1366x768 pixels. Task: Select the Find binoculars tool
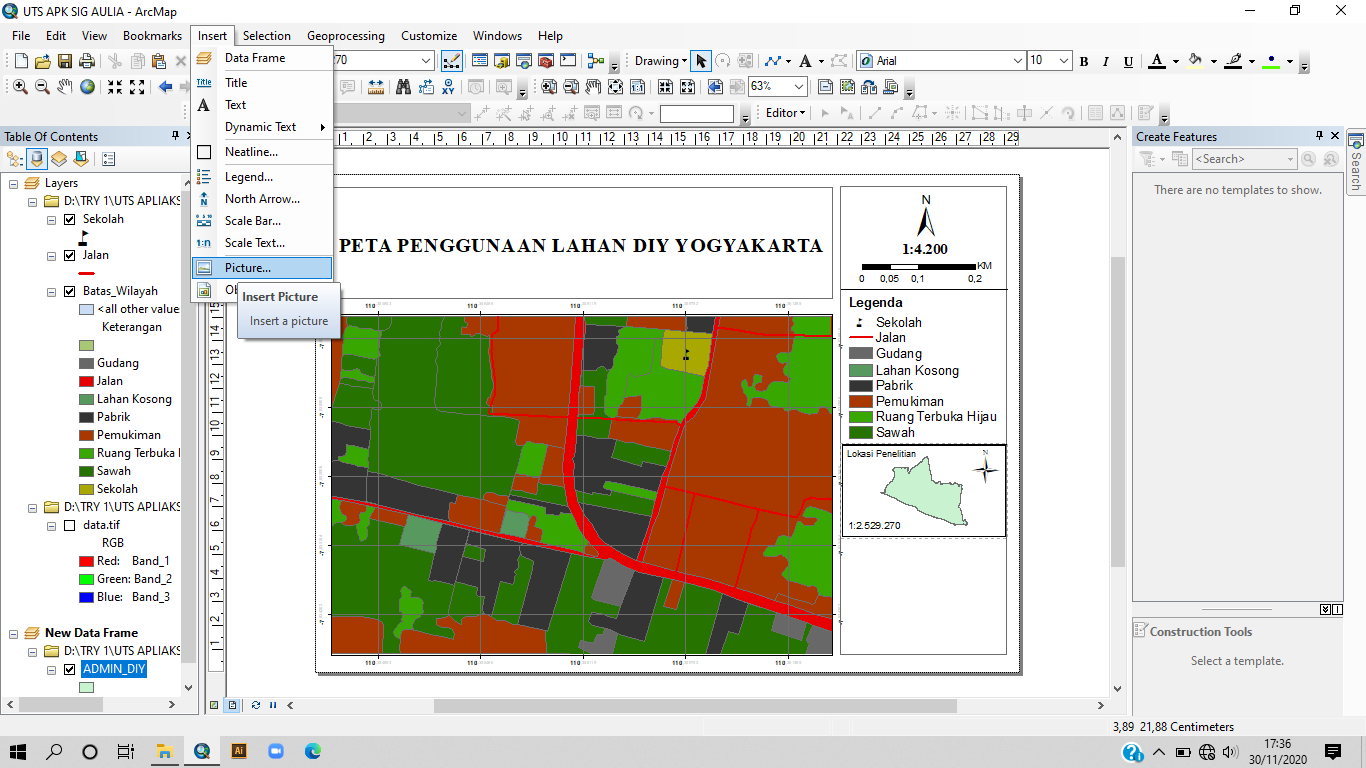pos(403,87)
